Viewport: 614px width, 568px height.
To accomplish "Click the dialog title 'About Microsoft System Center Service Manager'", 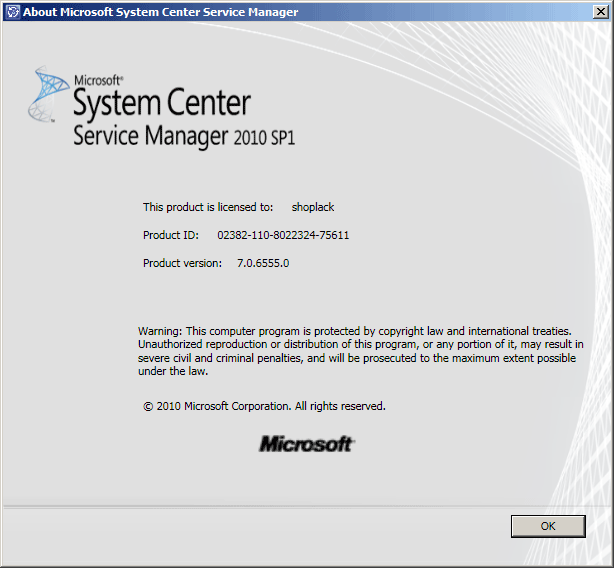I will click(161, 12).
